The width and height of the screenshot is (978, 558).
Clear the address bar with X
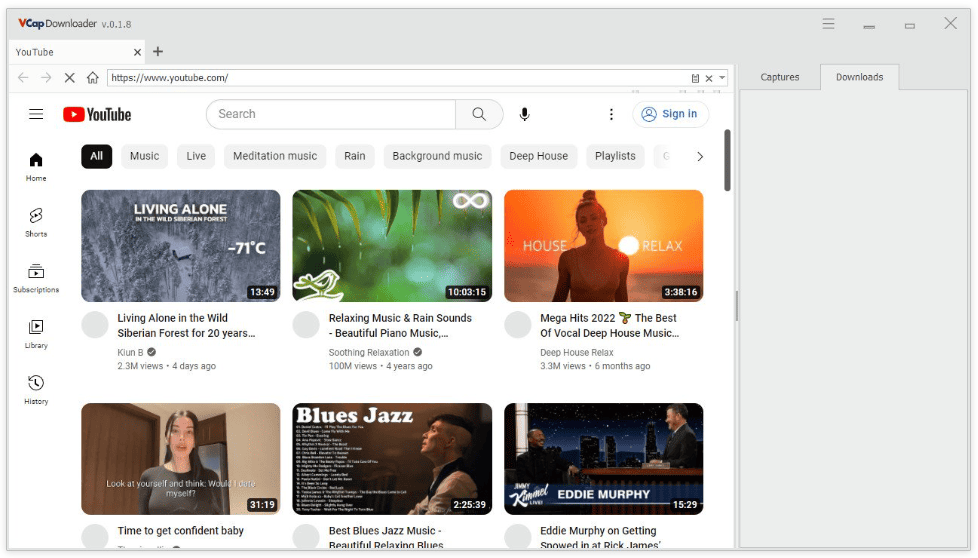pyautogui.click(x=709, y=79)
